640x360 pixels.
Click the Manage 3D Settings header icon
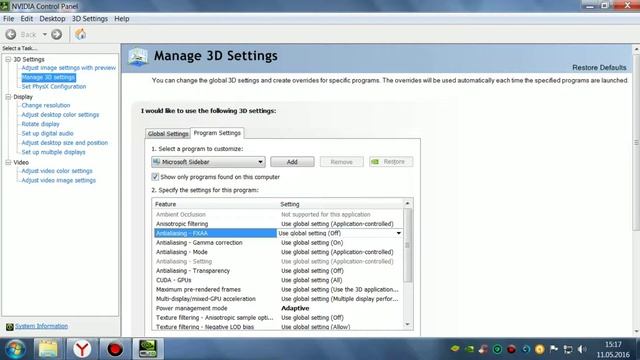[x=138, y=57]
